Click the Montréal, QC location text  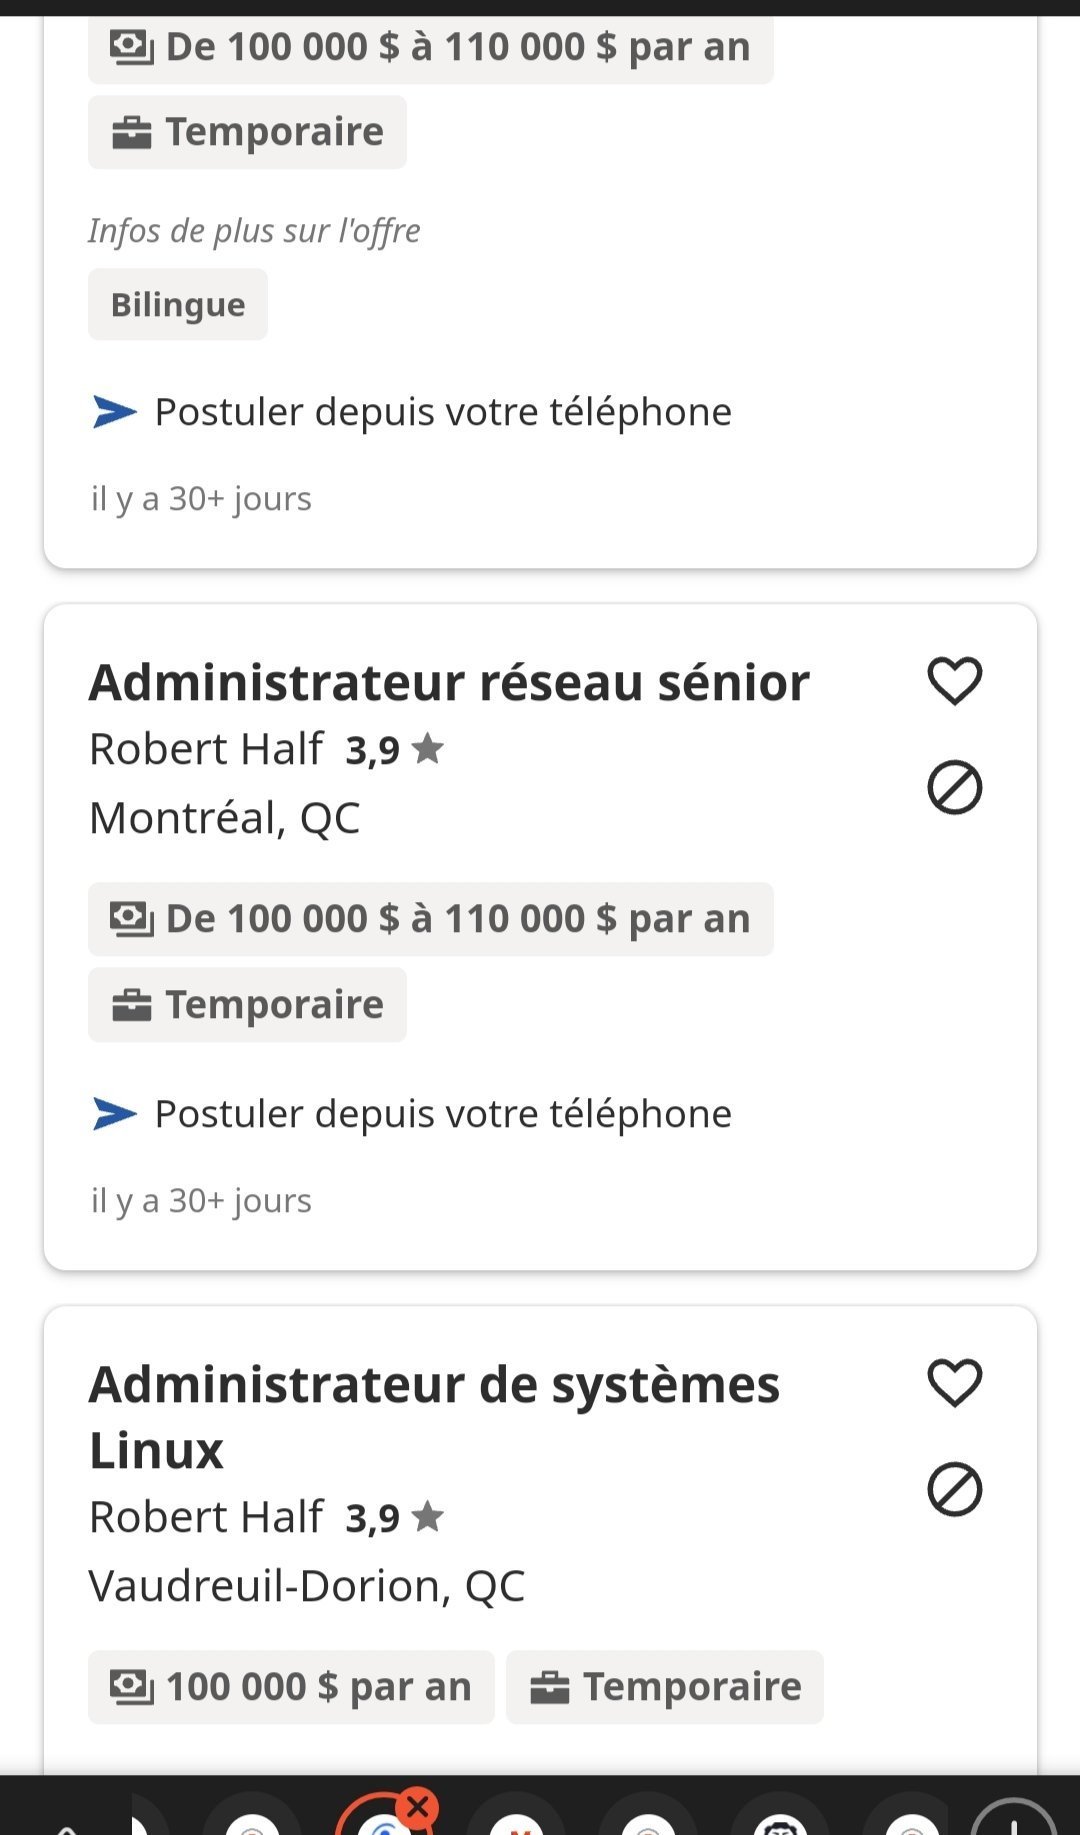click(224, 818)
